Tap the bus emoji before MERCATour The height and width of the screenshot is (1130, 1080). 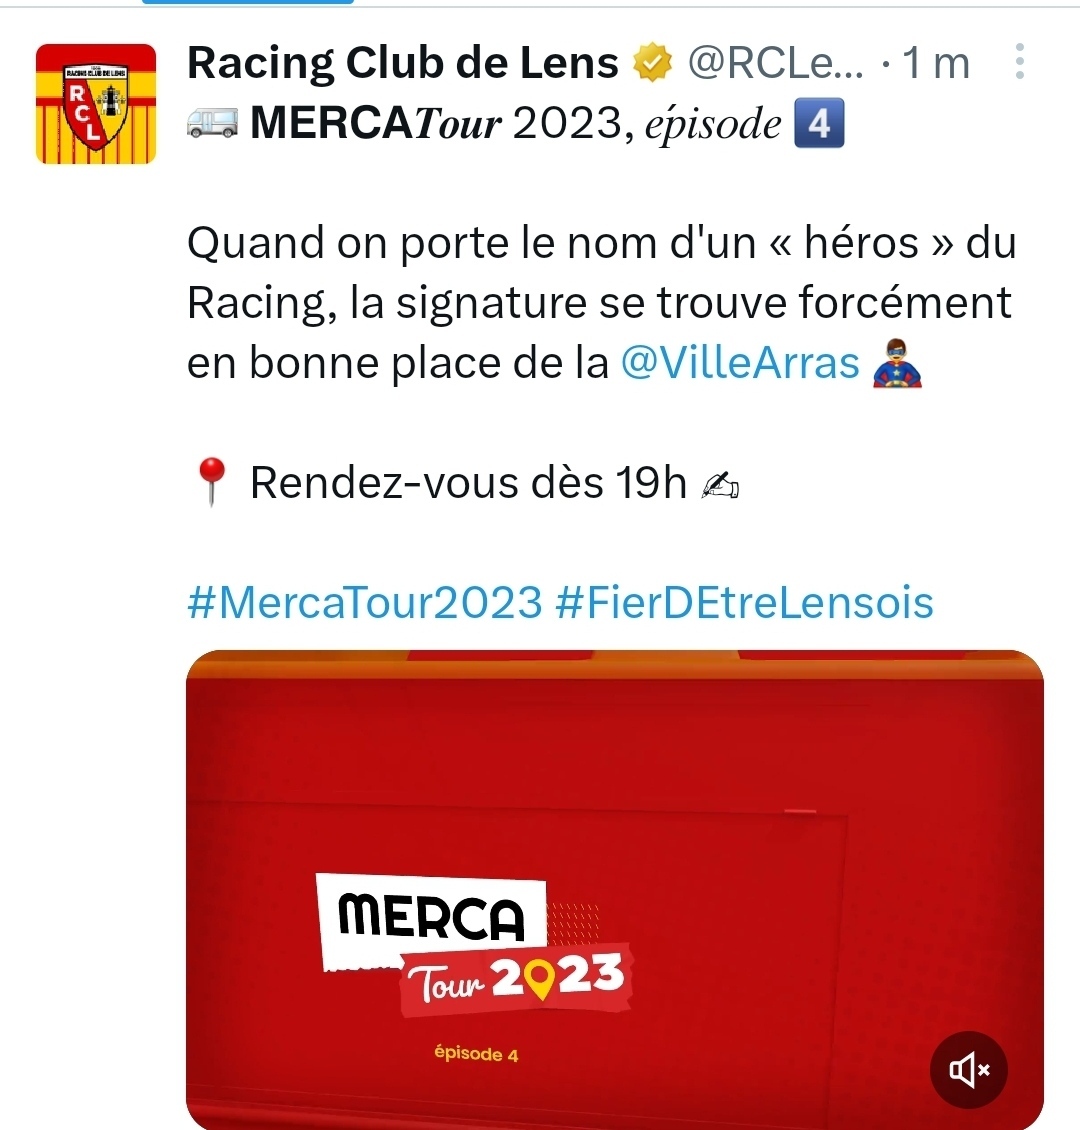pyautogui.click(x=212, y=123)
